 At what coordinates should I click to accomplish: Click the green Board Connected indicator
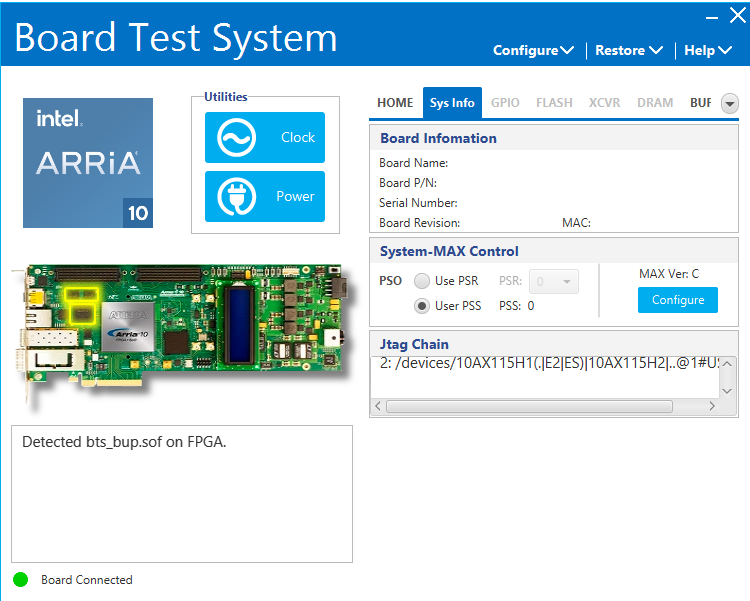click(x=21, y=580)
